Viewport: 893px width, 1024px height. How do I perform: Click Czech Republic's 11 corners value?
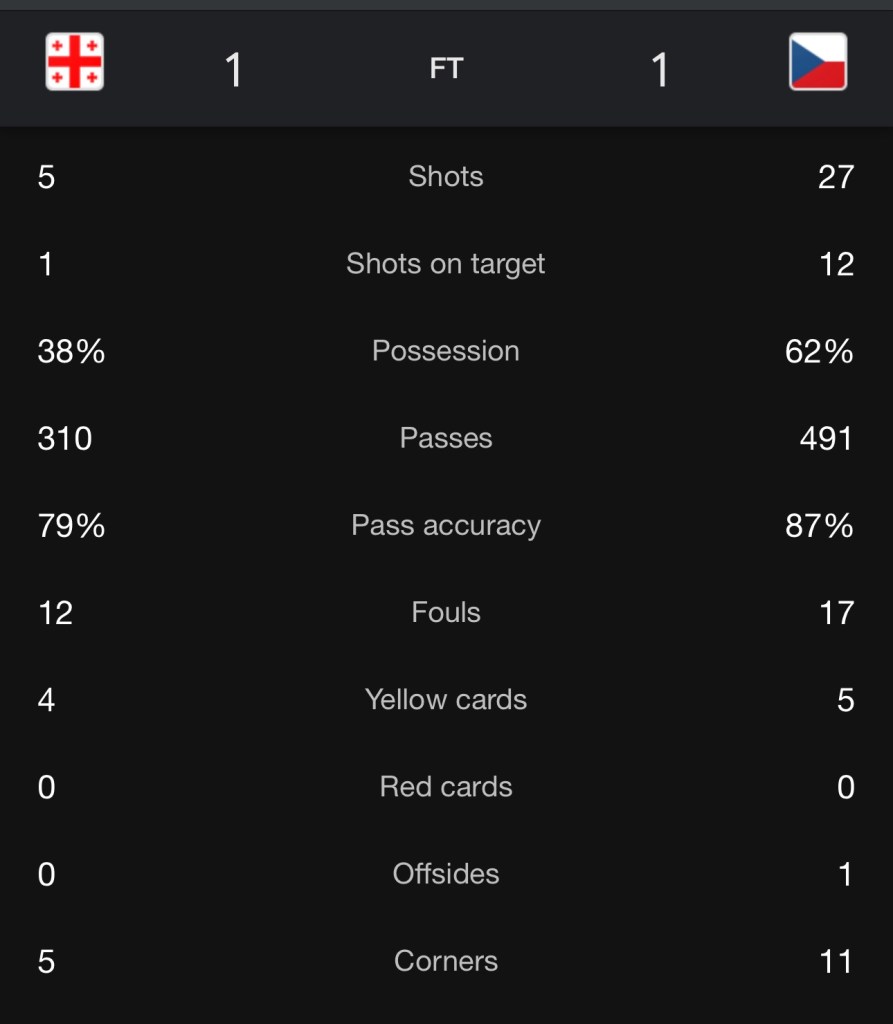(834, 961)
